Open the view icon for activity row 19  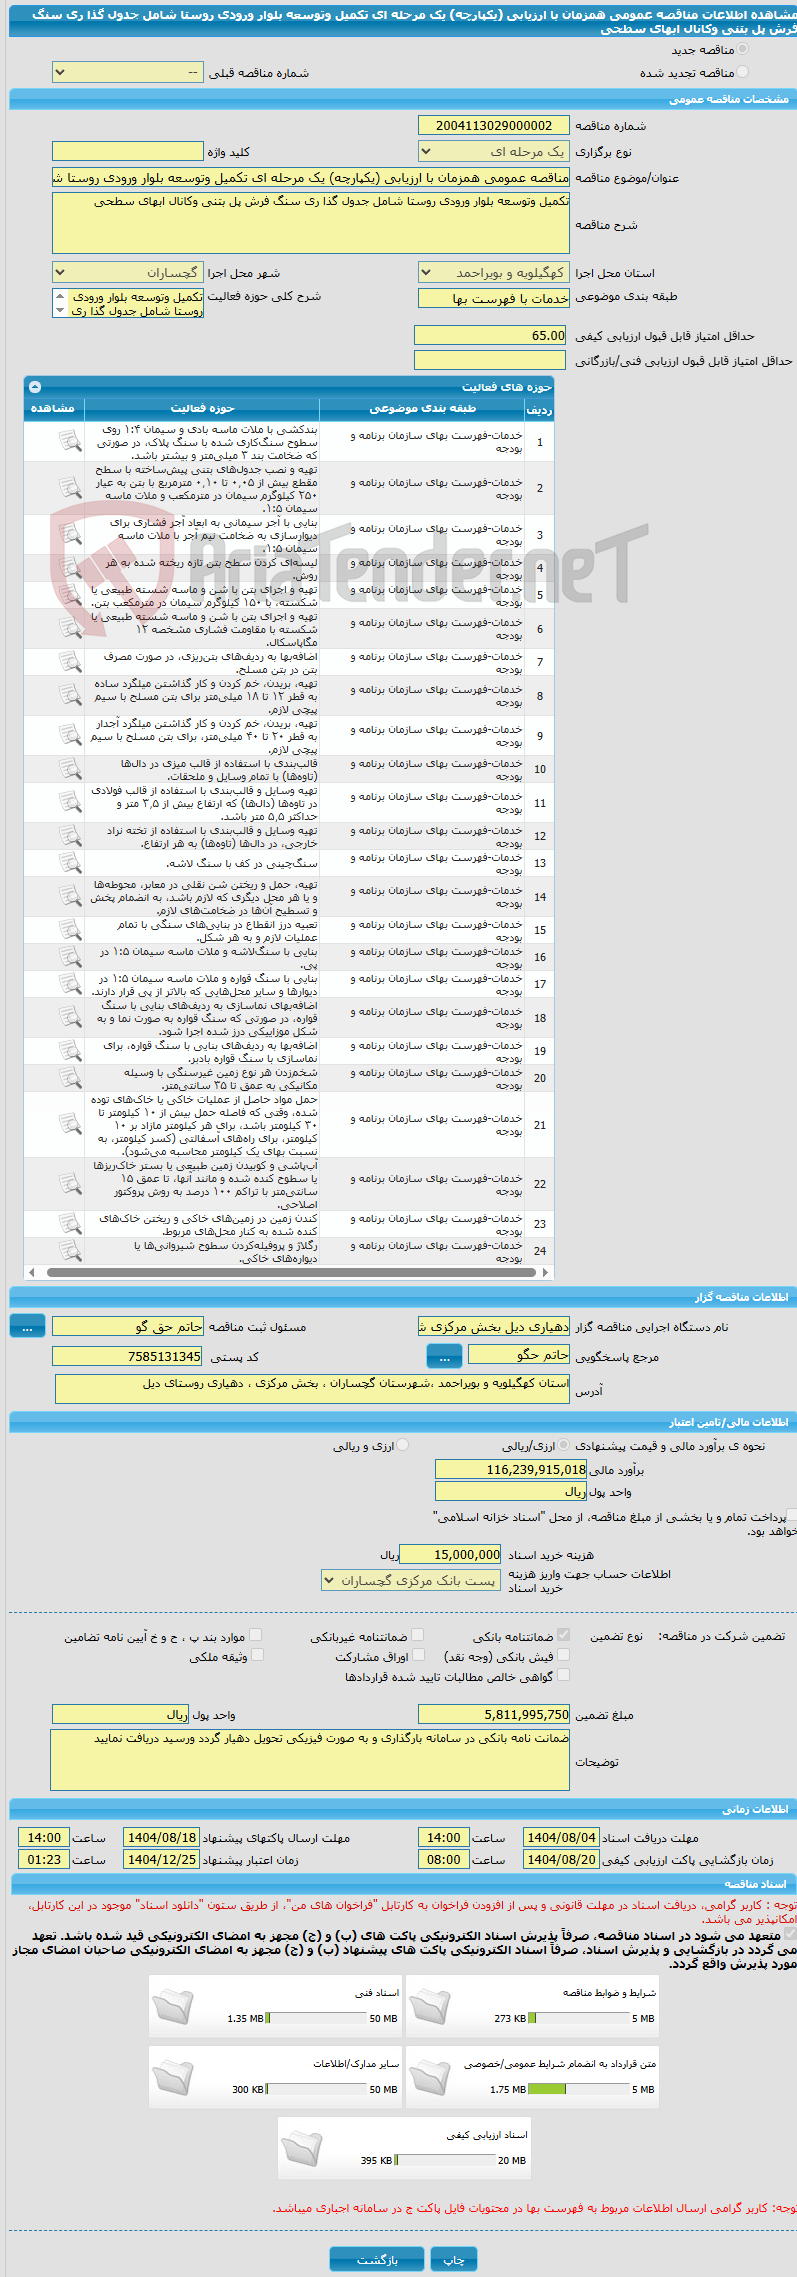pos(69,1051)
